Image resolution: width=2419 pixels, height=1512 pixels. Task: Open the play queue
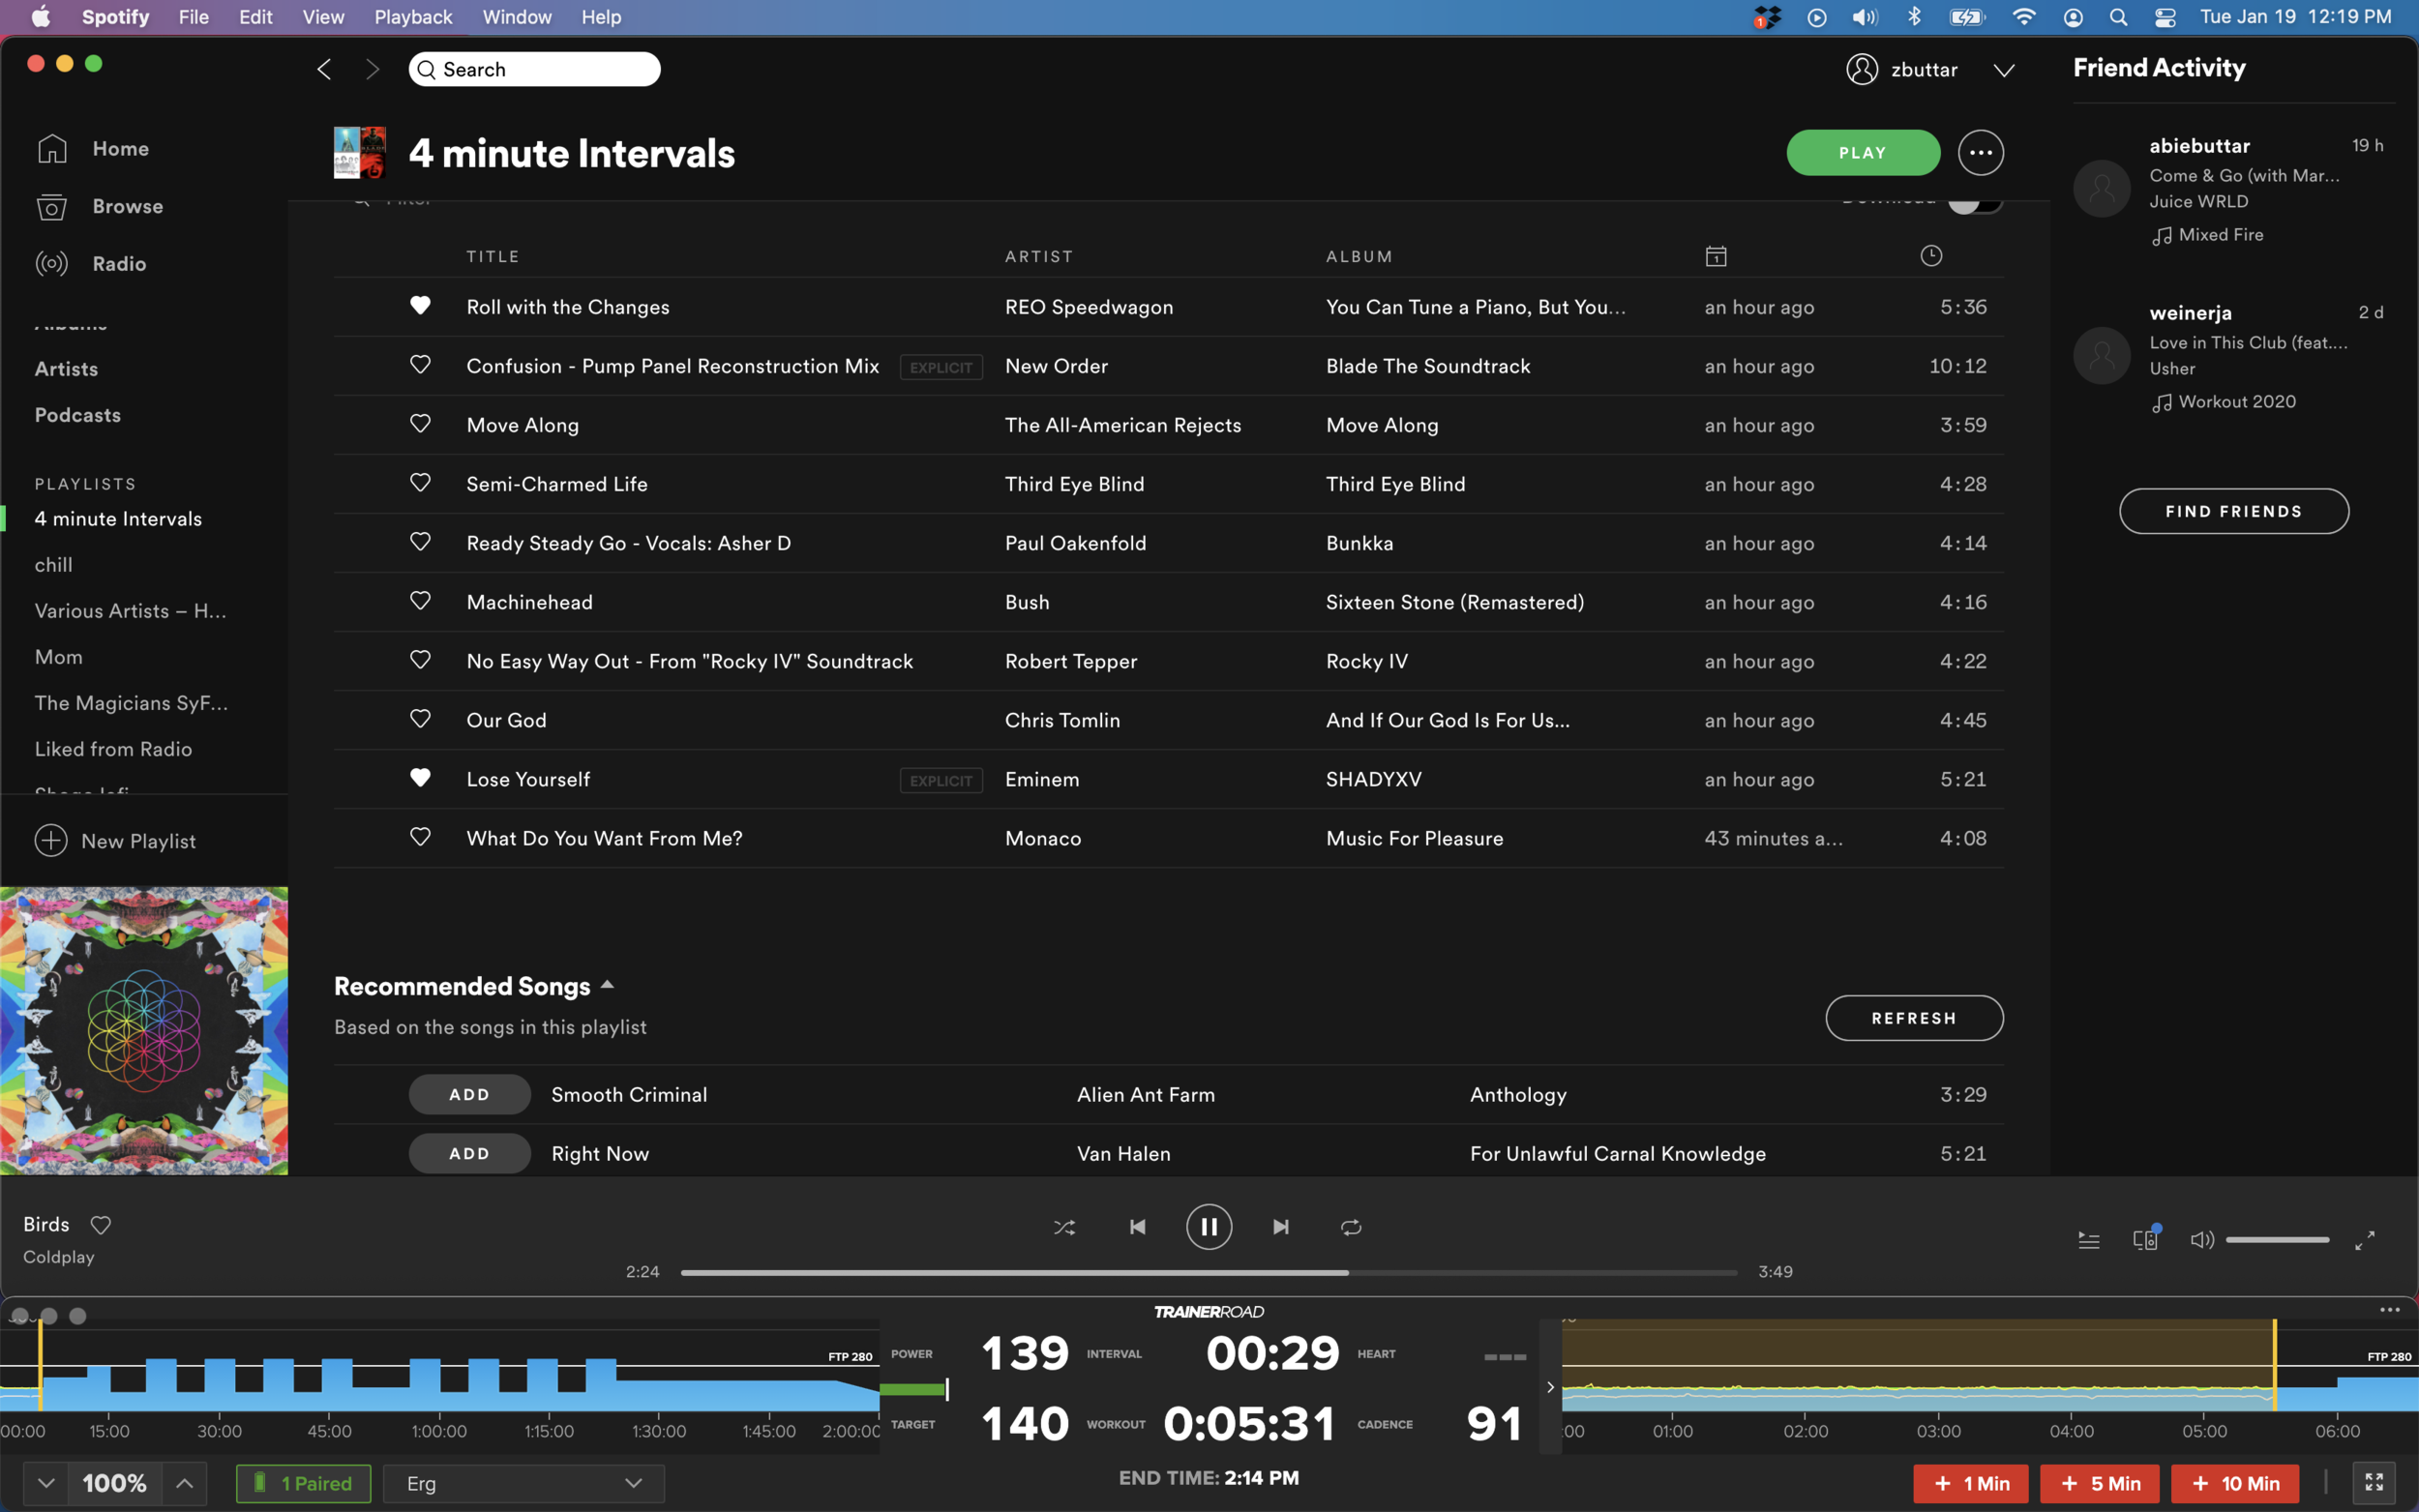coord(2089,1240)
